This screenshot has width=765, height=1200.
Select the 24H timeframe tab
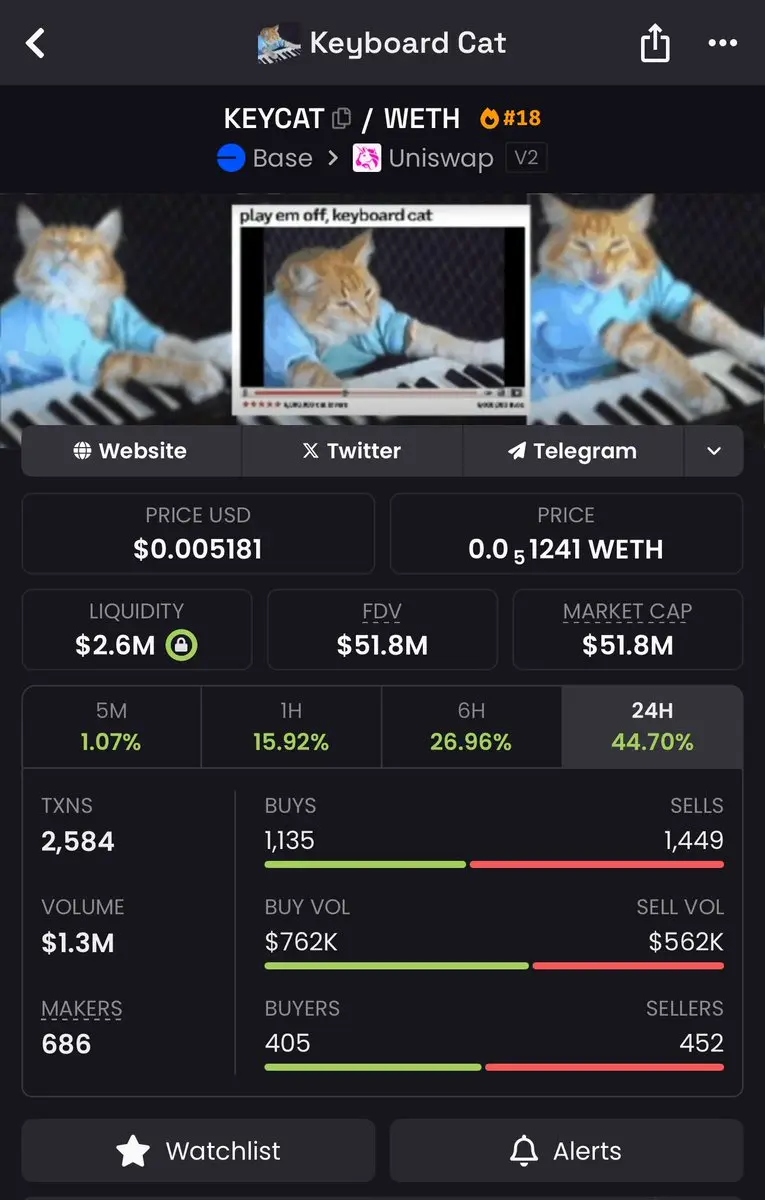[x=652, y=727]
